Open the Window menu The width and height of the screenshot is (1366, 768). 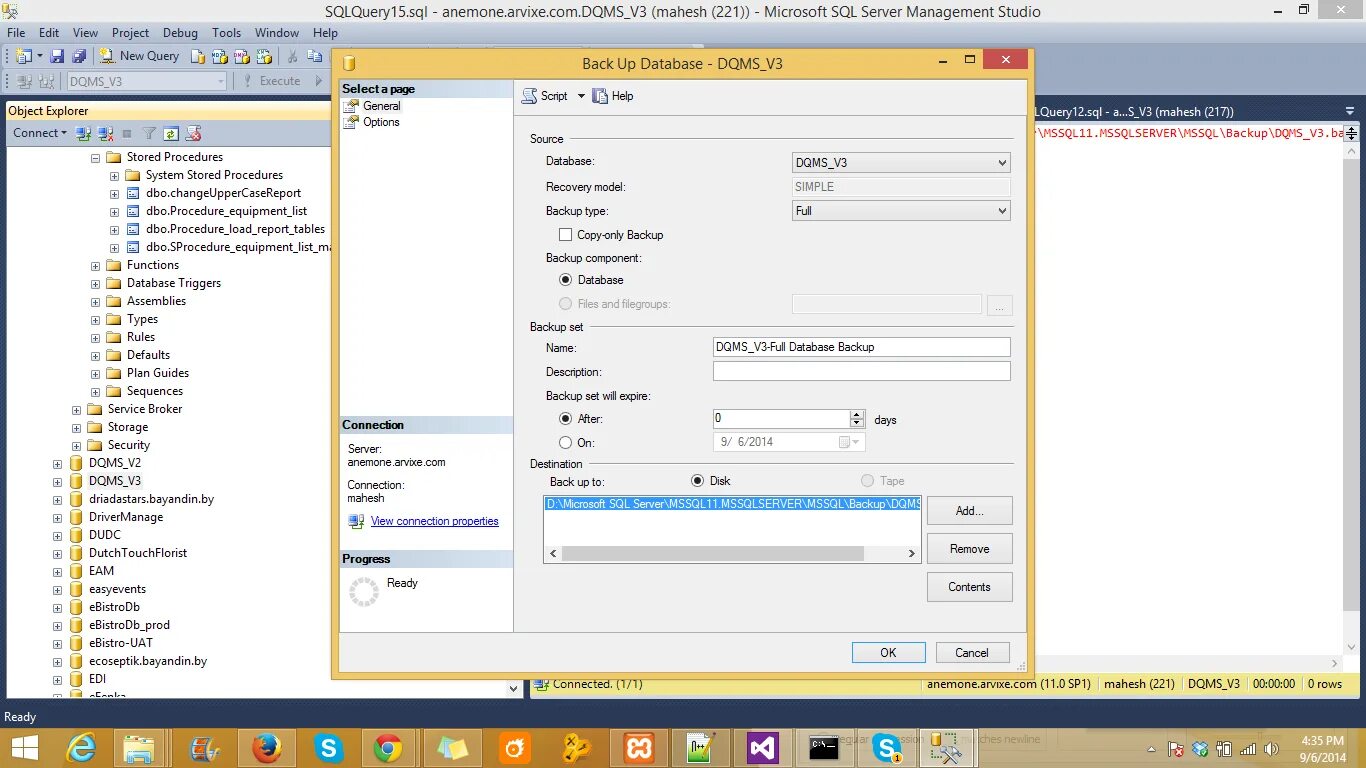coord(277,33)
